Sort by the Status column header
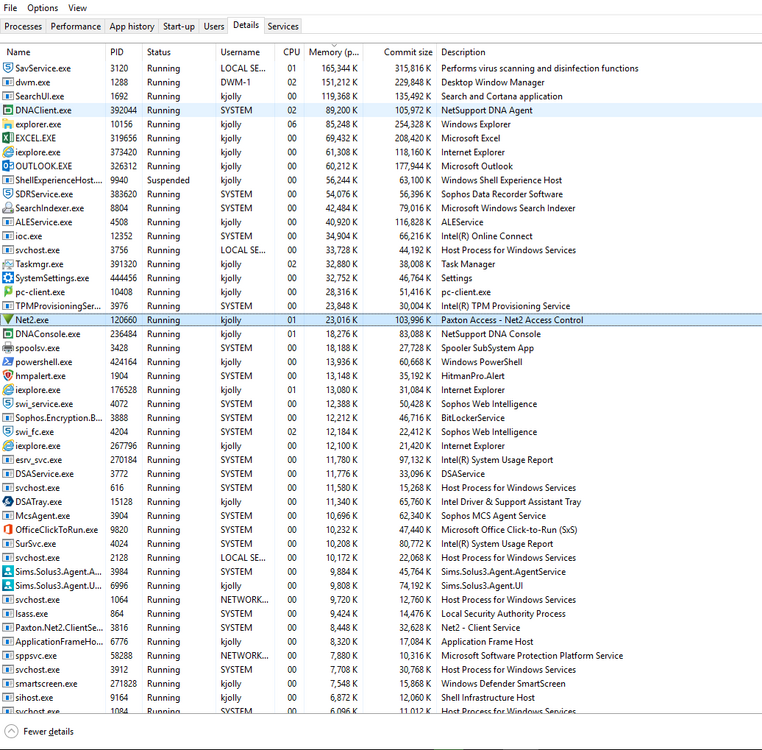This screenshot has width=762, height=750. pos(179,52)
